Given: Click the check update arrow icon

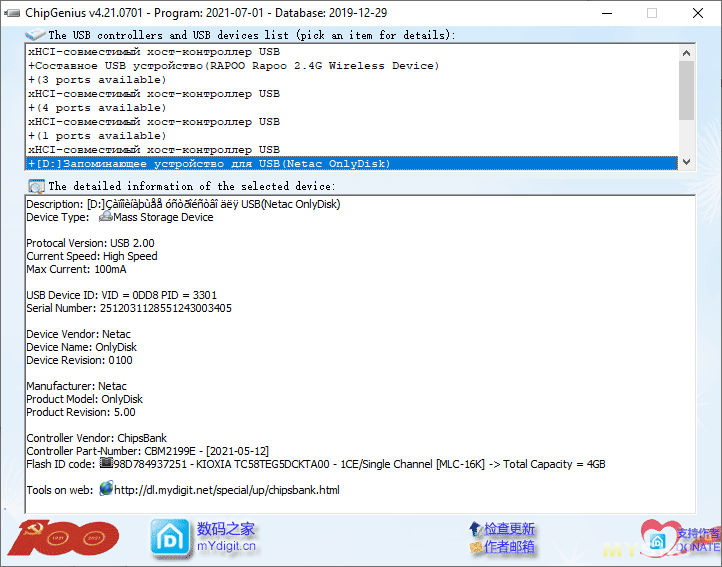Looking at the screenshot, I should [475, 528].
